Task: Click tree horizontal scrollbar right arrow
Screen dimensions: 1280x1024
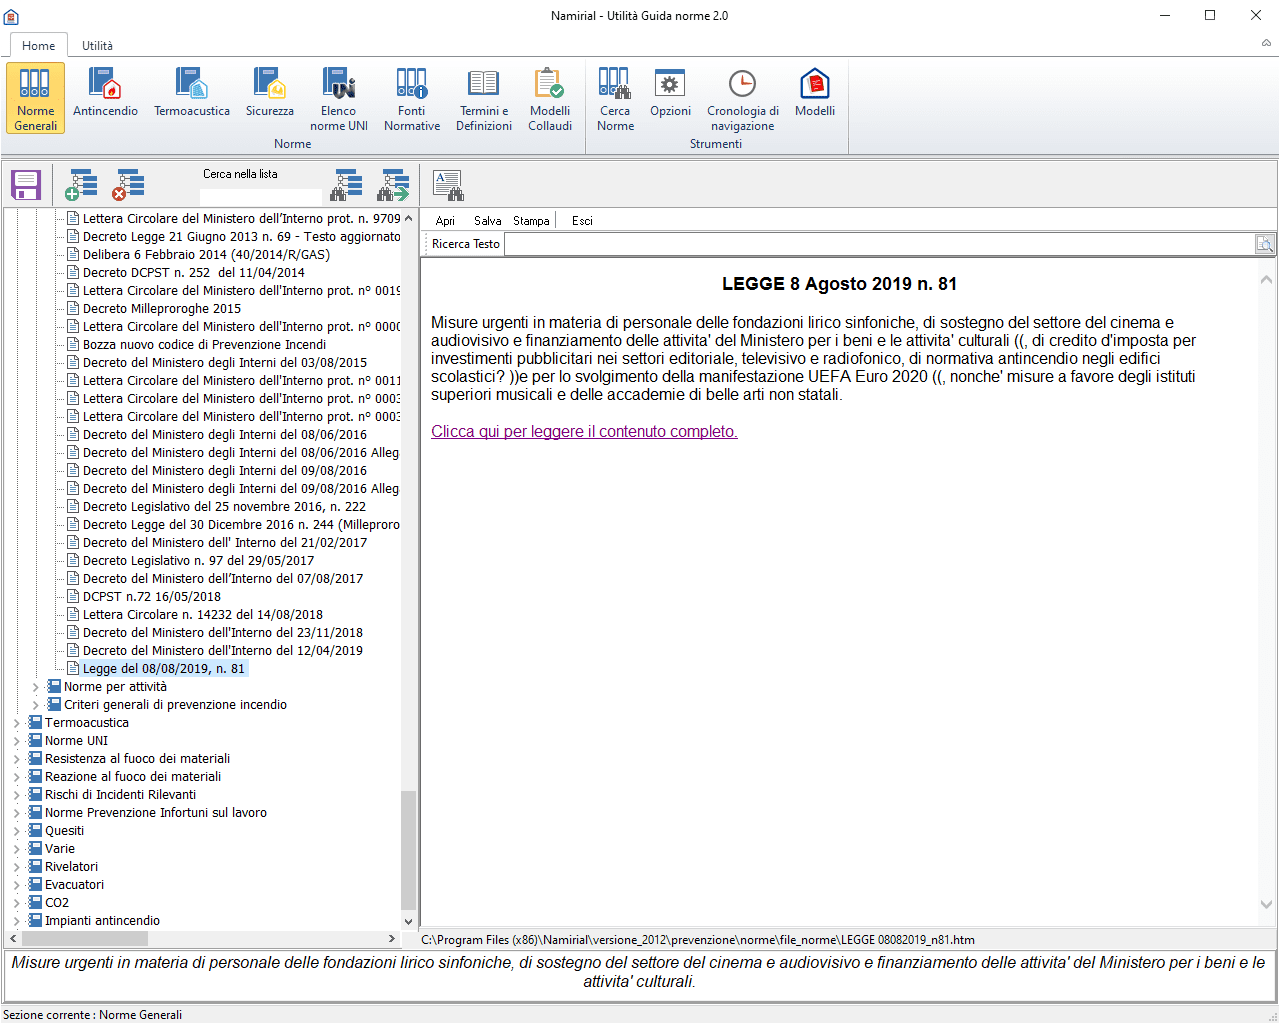Action: tap(392, 939)
